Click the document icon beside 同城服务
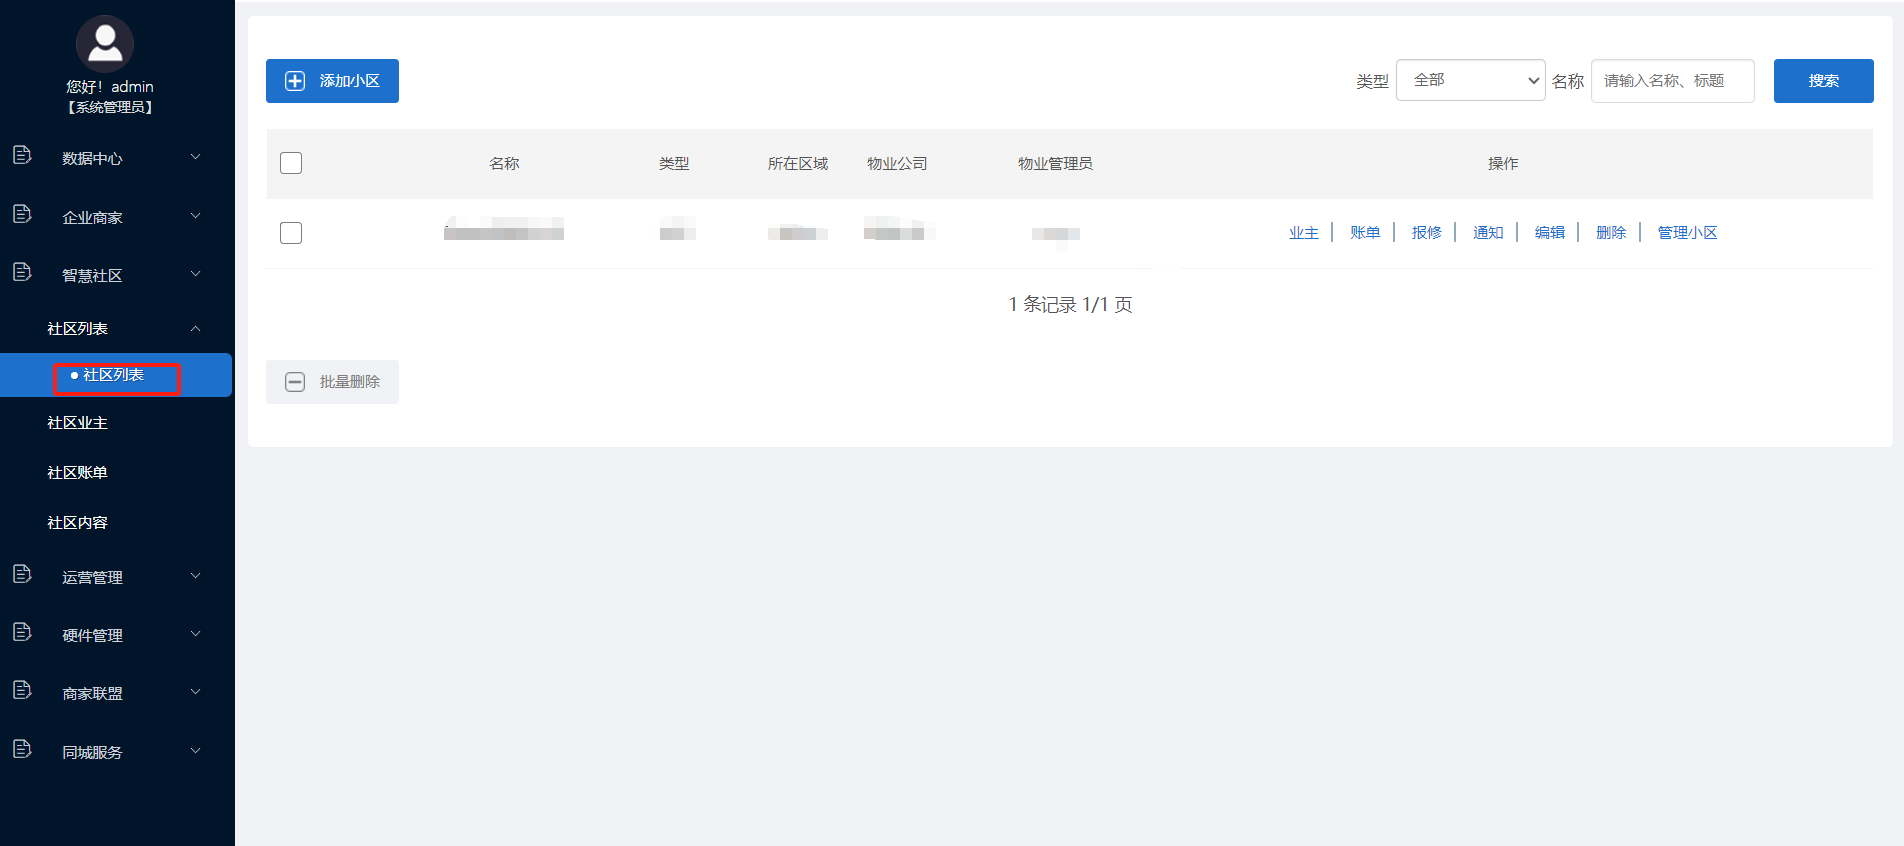The height and width of the screenshot is (846, 1904). [22, 749]
